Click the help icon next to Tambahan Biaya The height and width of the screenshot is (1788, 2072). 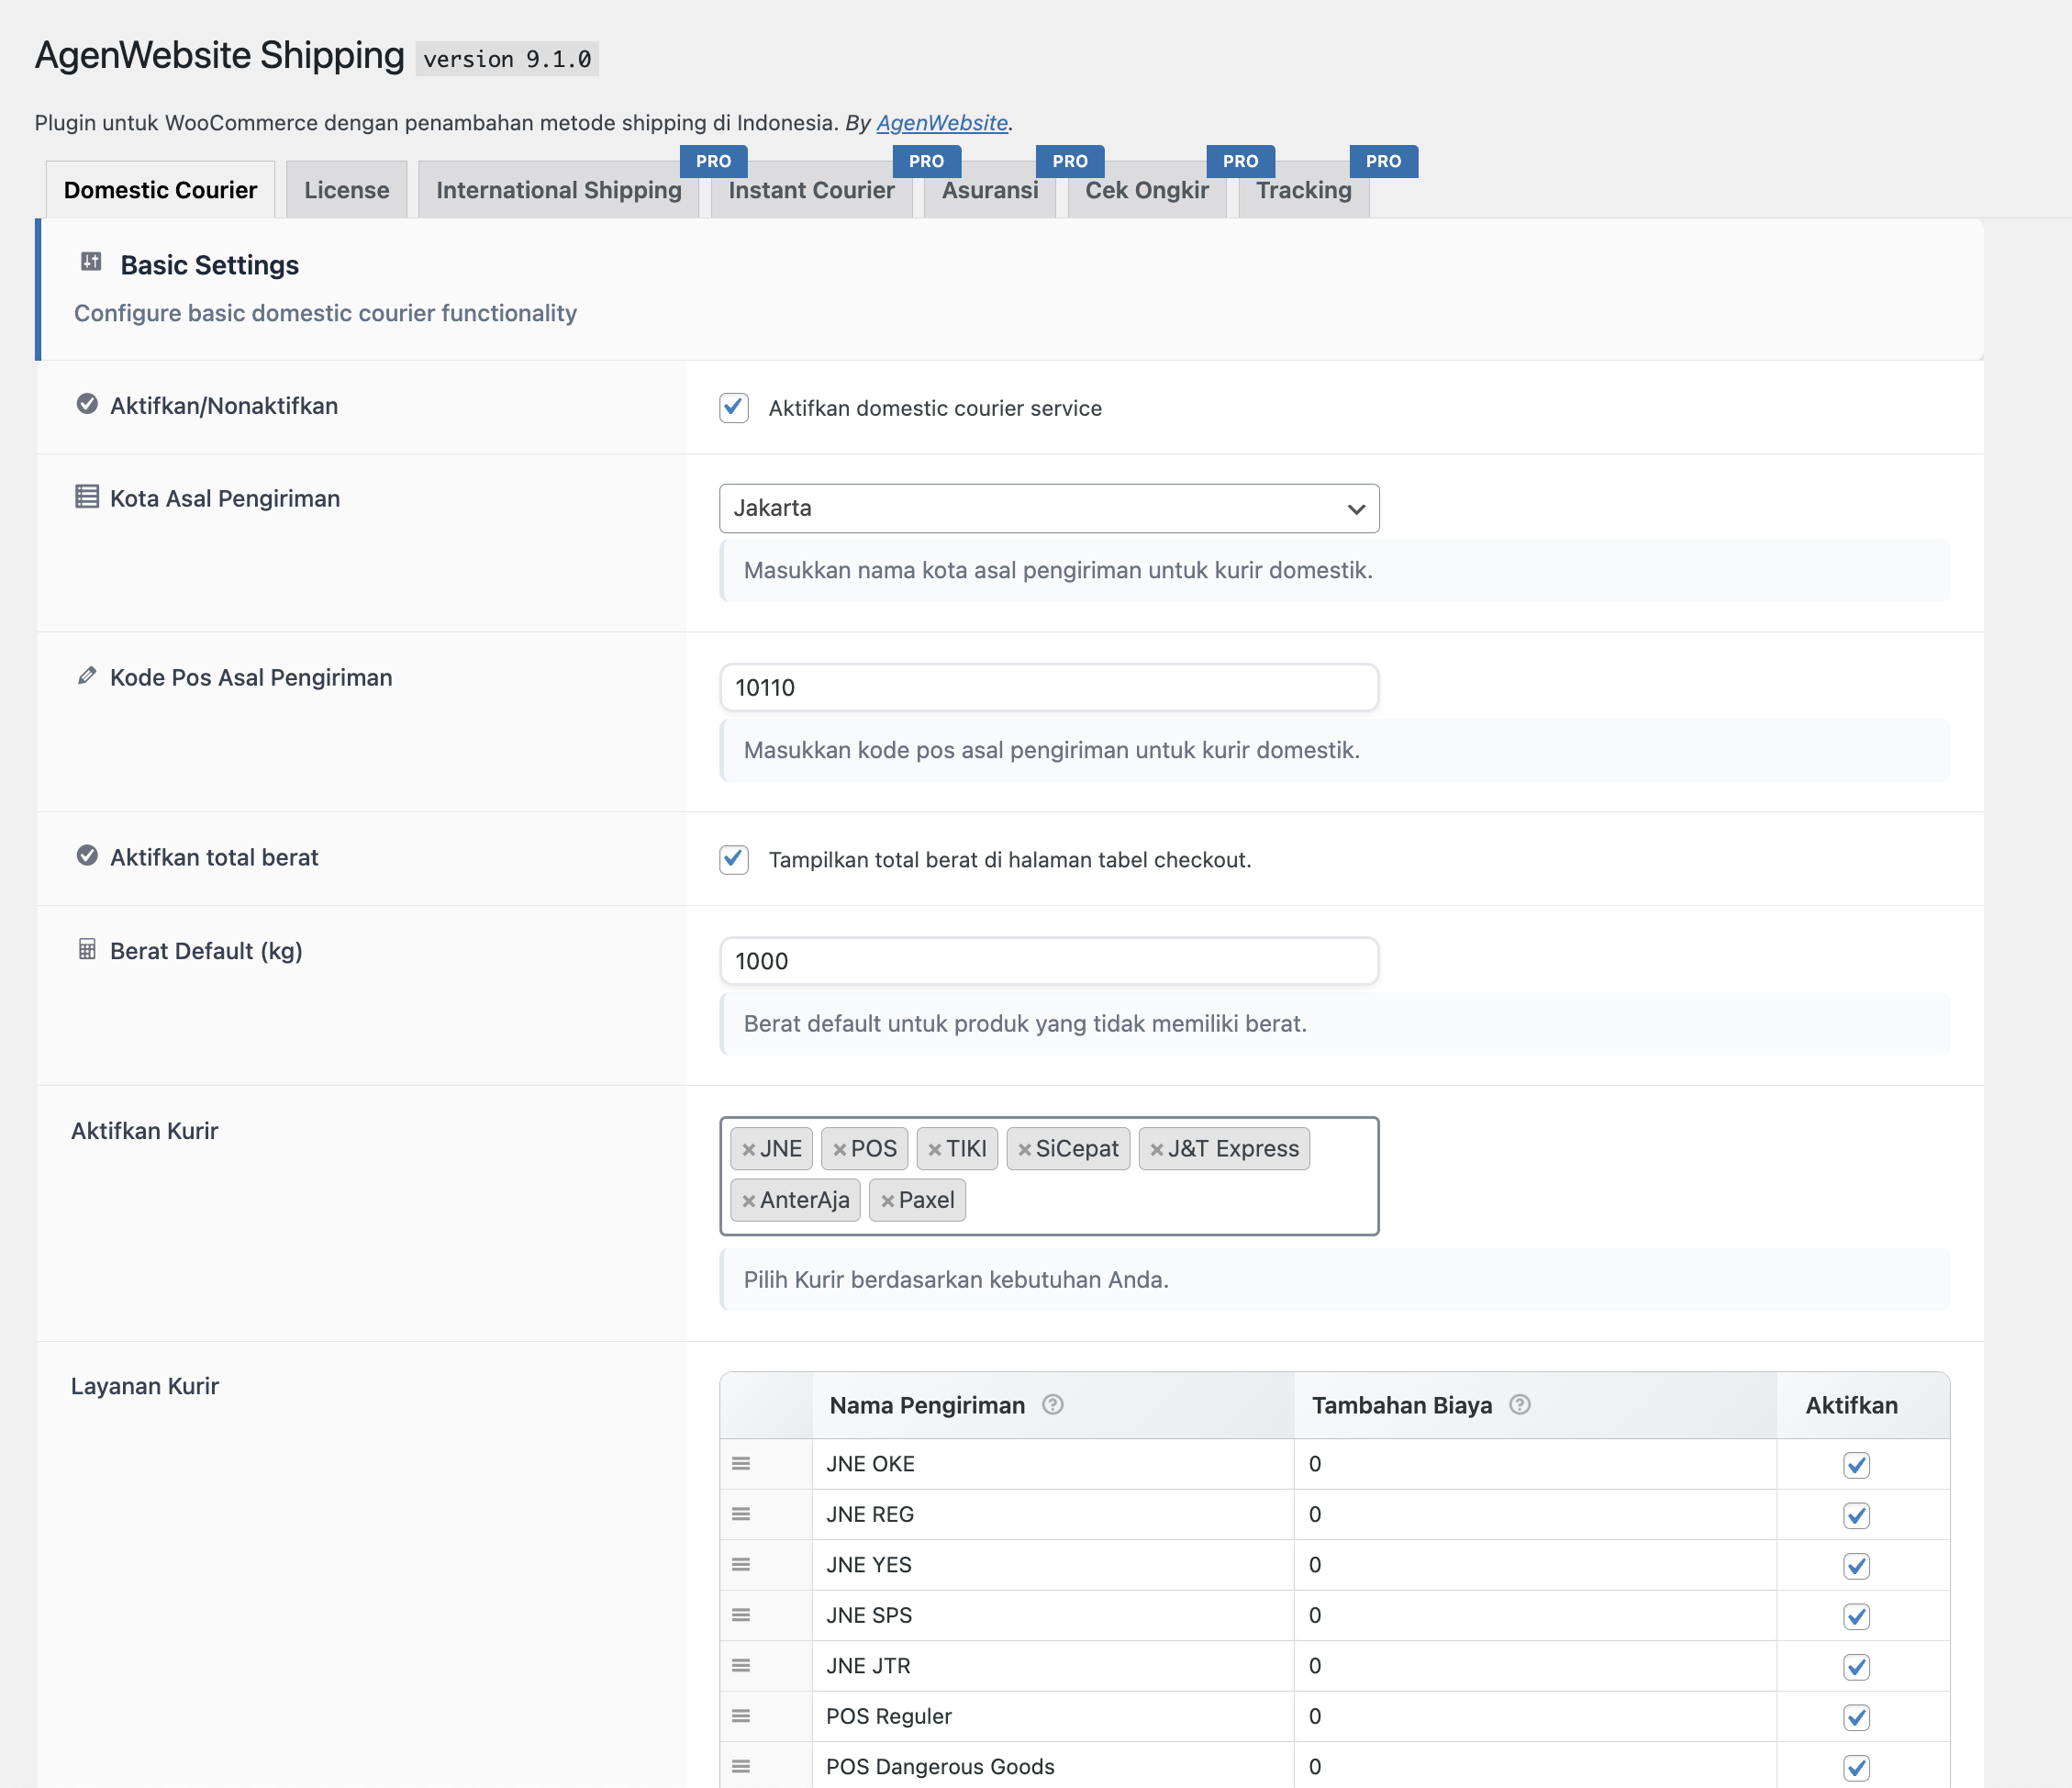[x=1519, y=1405]
